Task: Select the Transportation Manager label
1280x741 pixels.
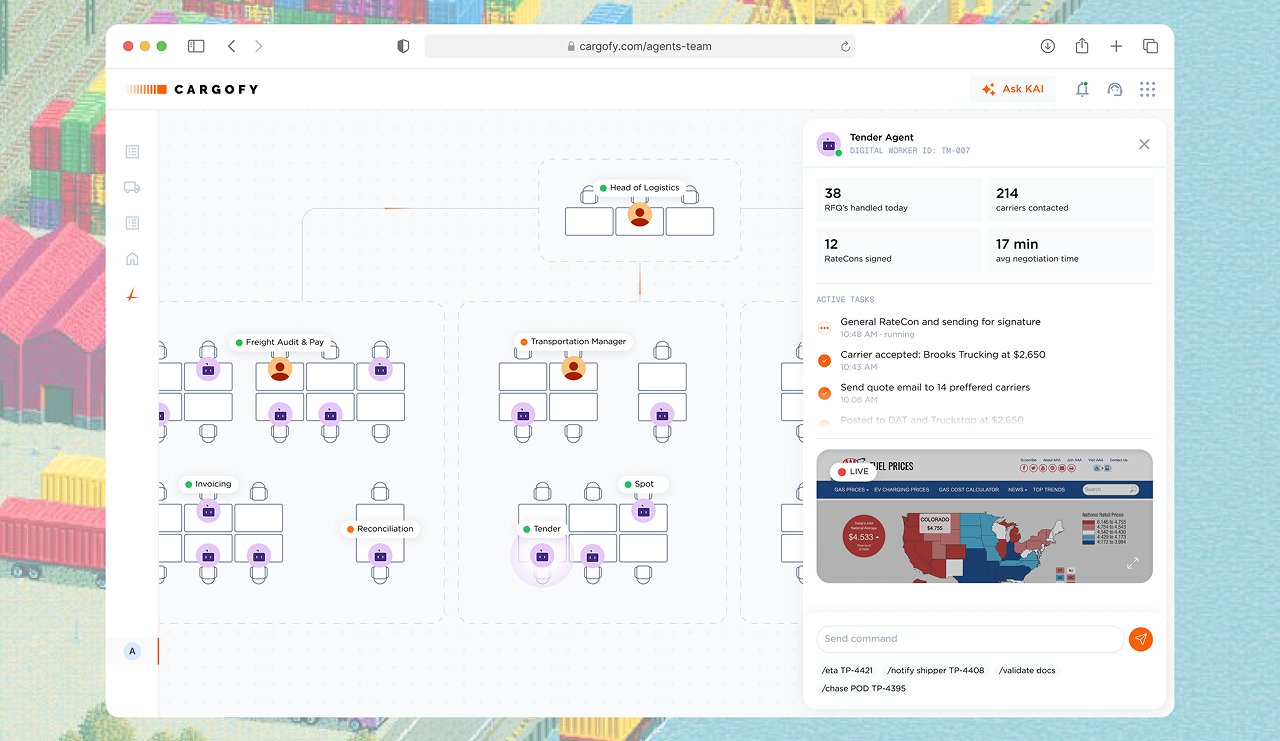Action: point(573,341)
